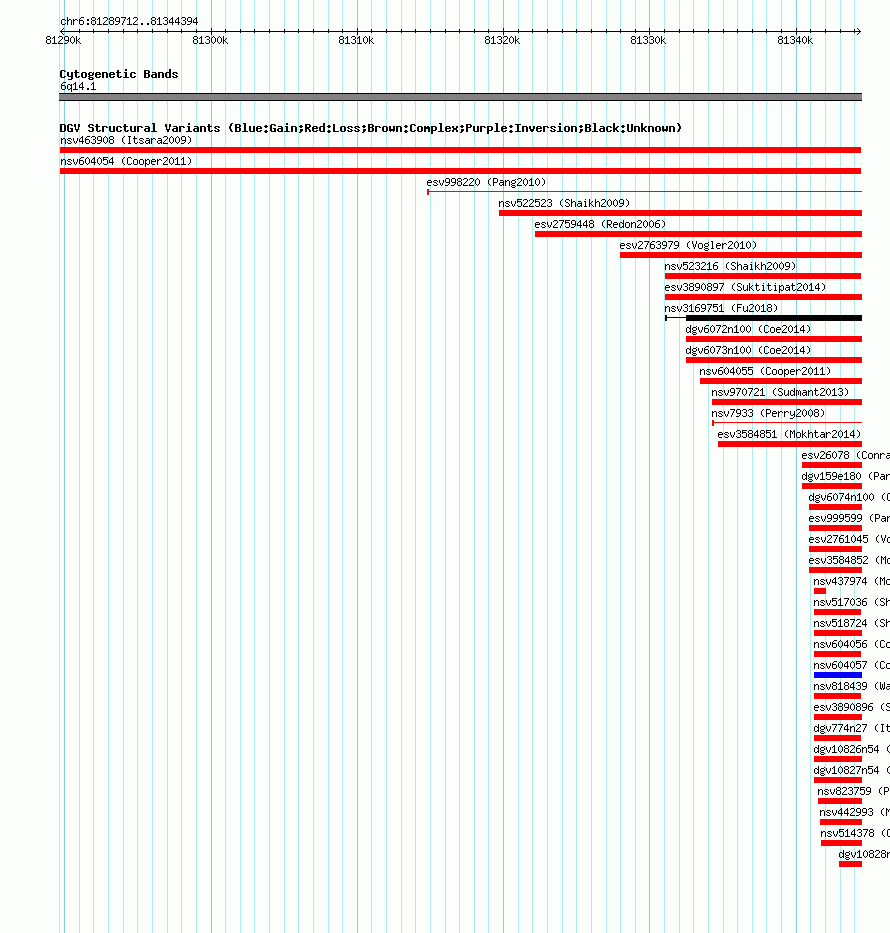Click the blue nsv604057 gain bar
The width and height of the screenshot is (890, 933).
coord(838,675)
